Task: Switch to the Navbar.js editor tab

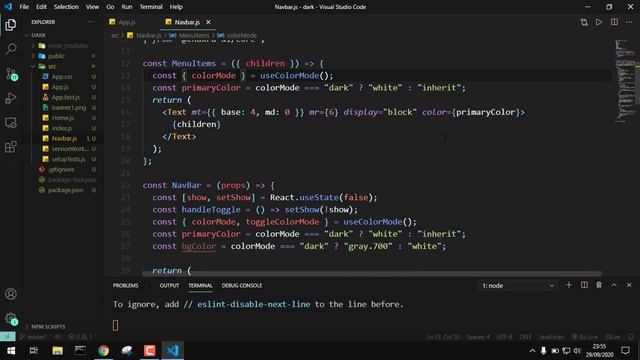Action: [187, 22]
